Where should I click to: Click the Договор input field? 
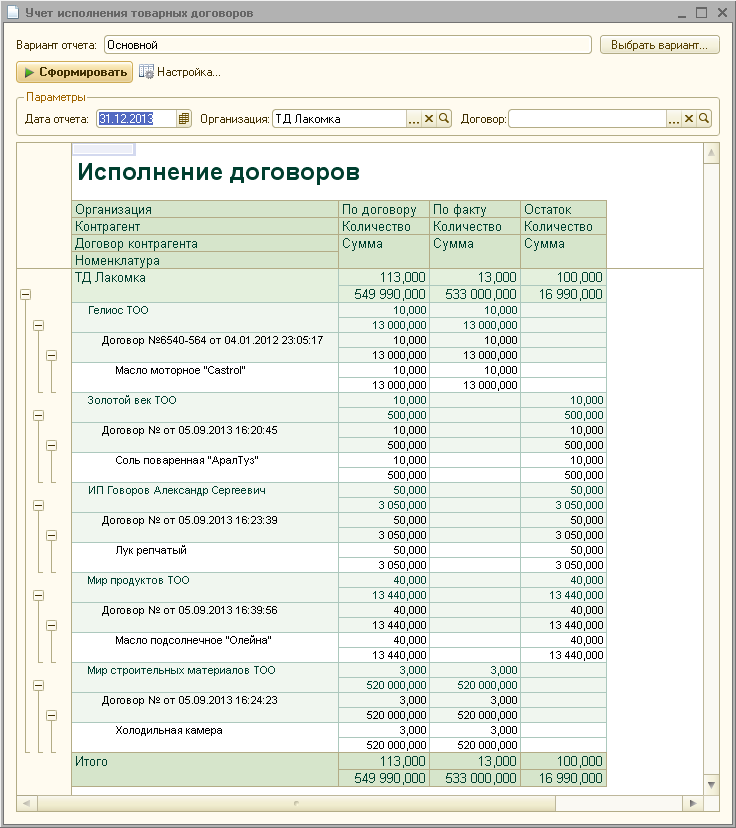pyautogui.click(x=587, y=119)
